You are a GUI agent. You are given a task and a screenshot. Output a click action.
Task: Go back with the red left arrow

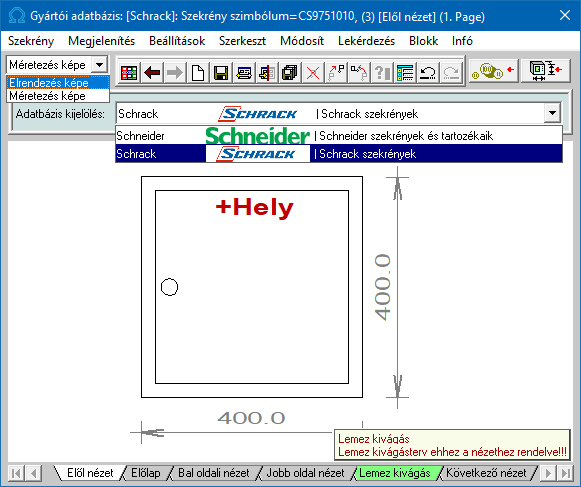(x=152, y=72)
